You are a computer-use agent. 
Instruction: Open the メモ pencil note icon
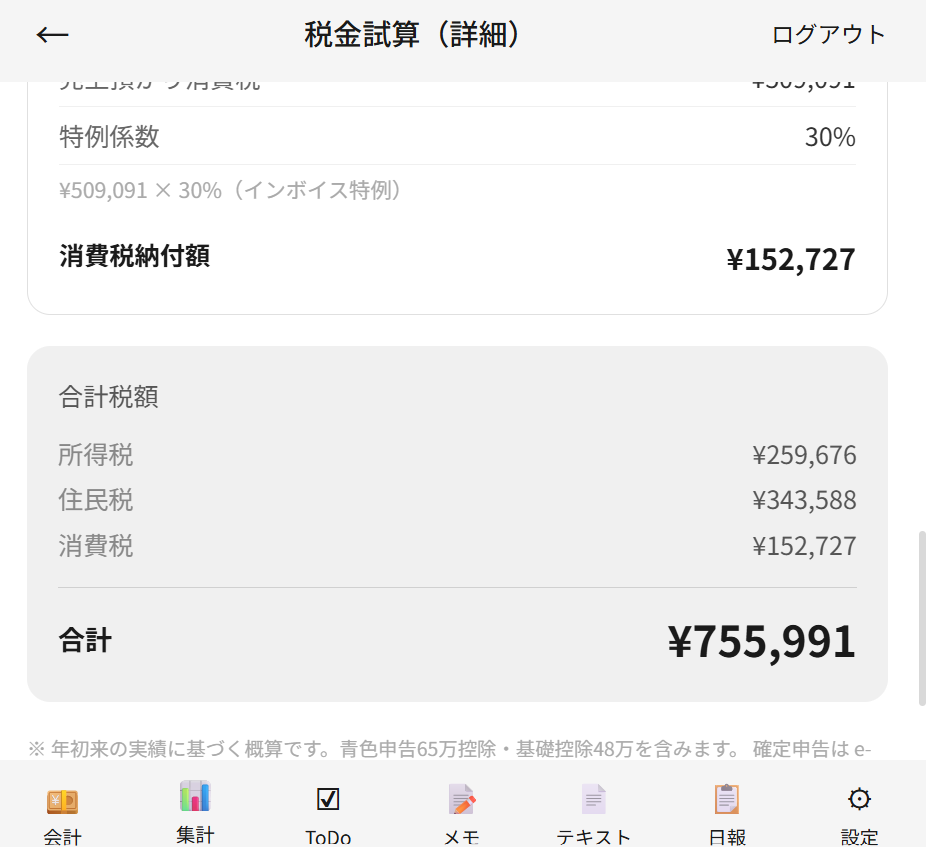point(461,800)
